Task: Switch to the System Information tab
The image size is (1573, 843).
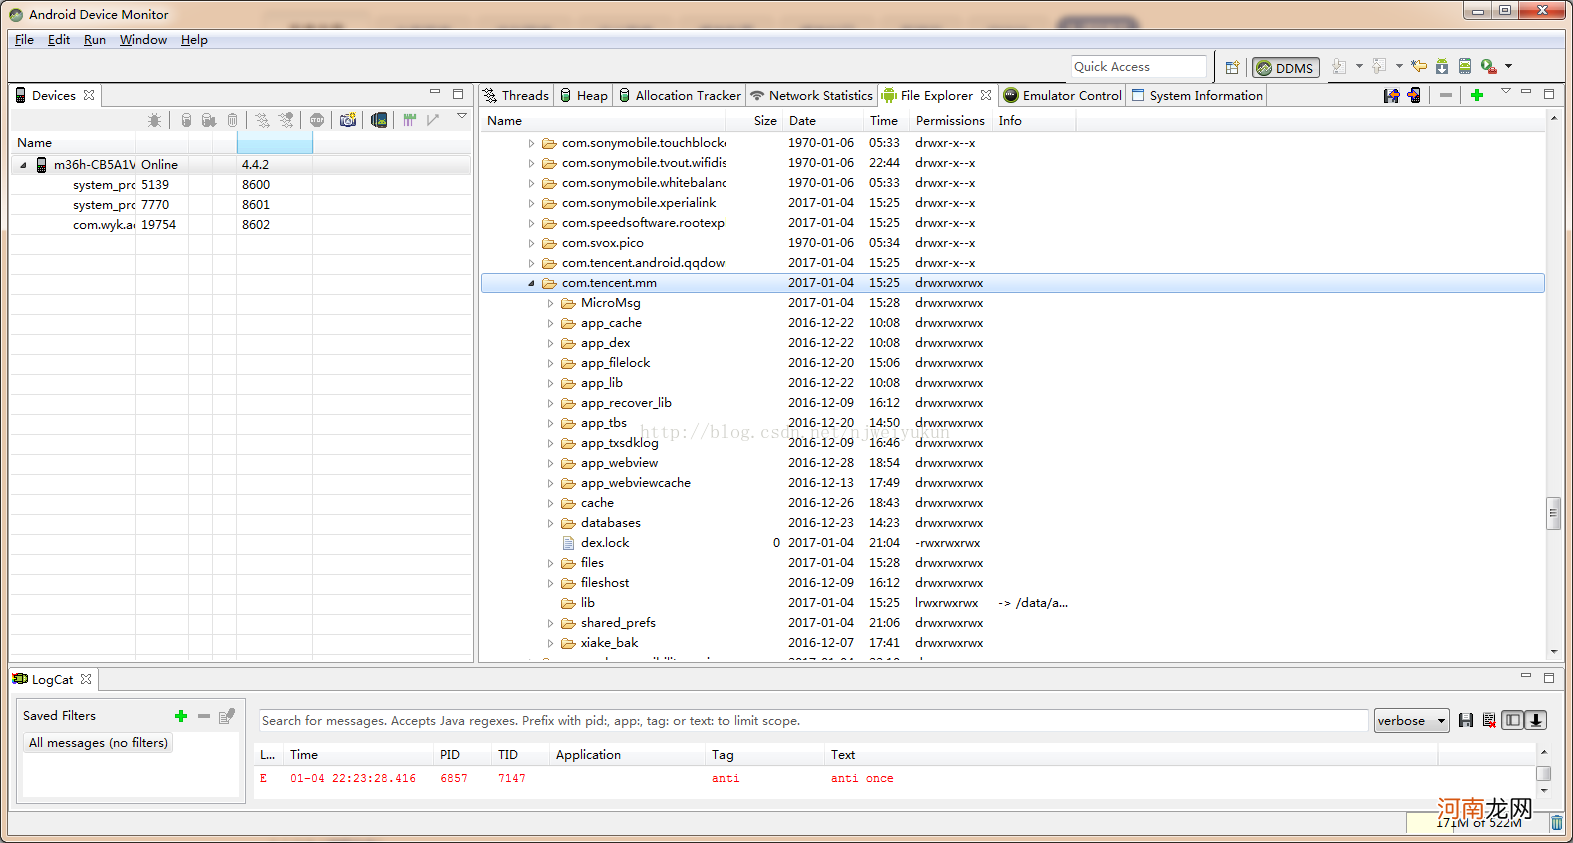Action: point(1197,95)
